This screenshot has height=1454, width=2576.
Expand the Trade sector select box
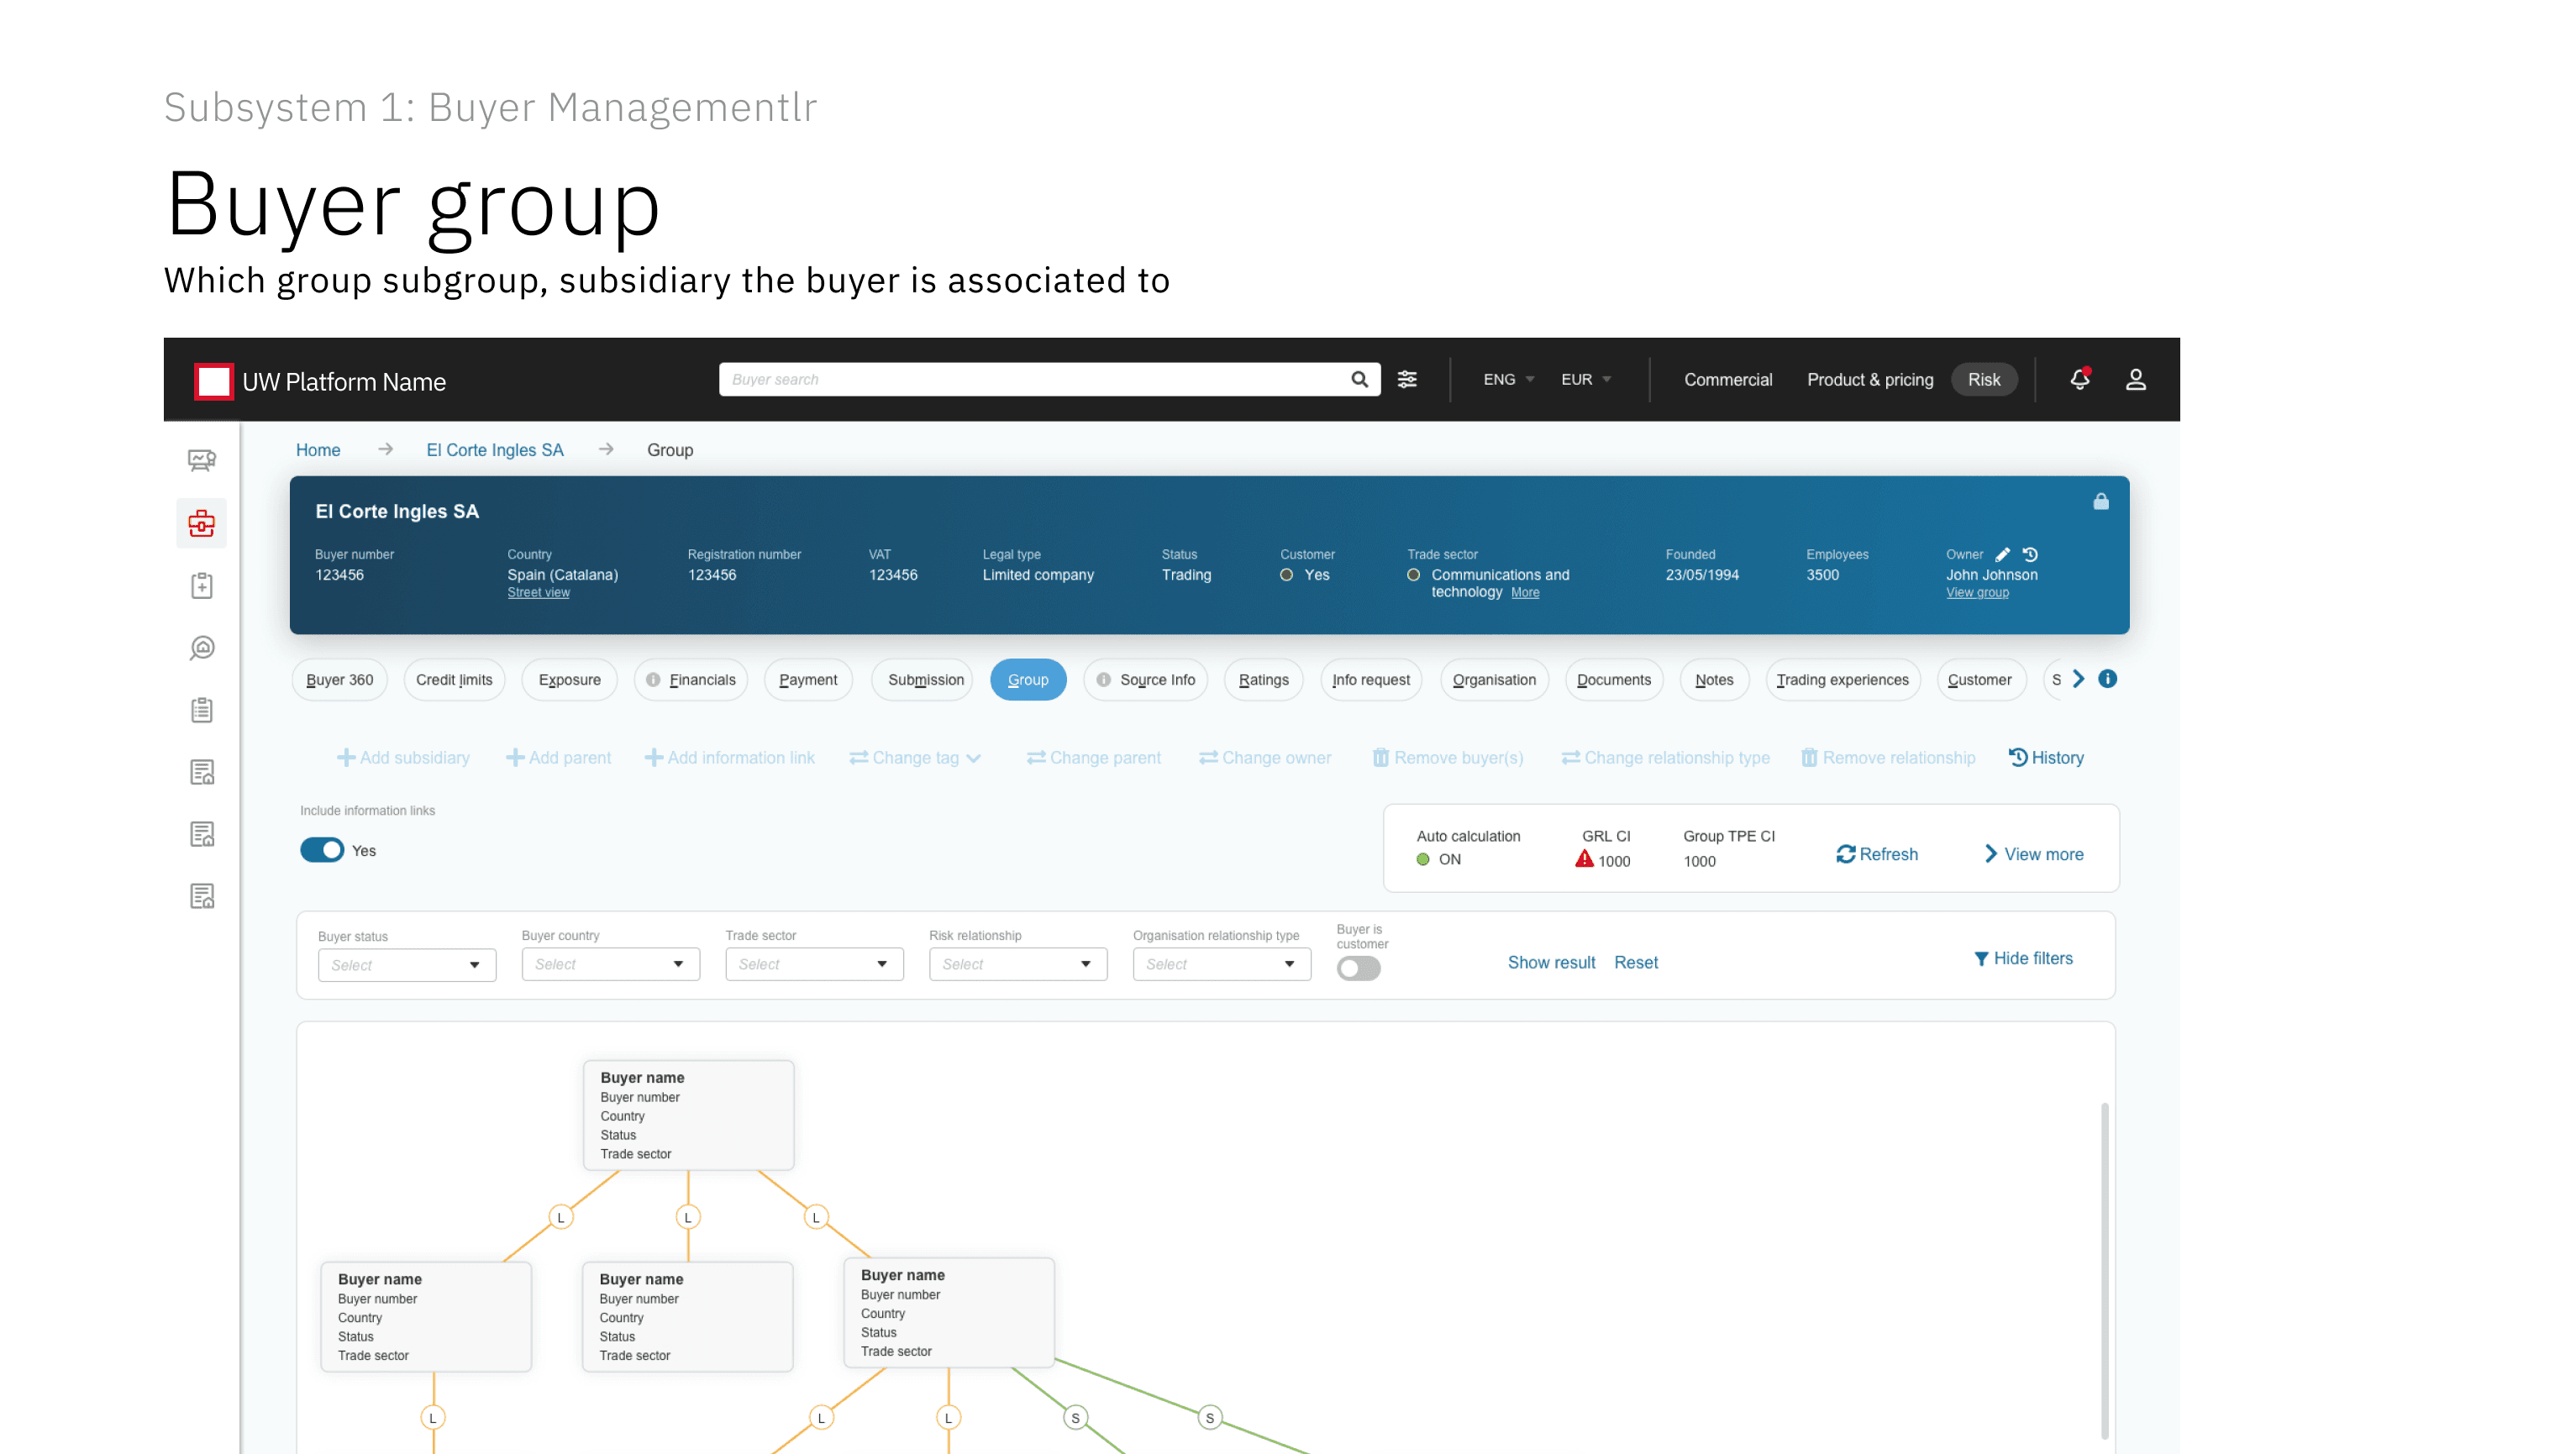coord(813,964)
